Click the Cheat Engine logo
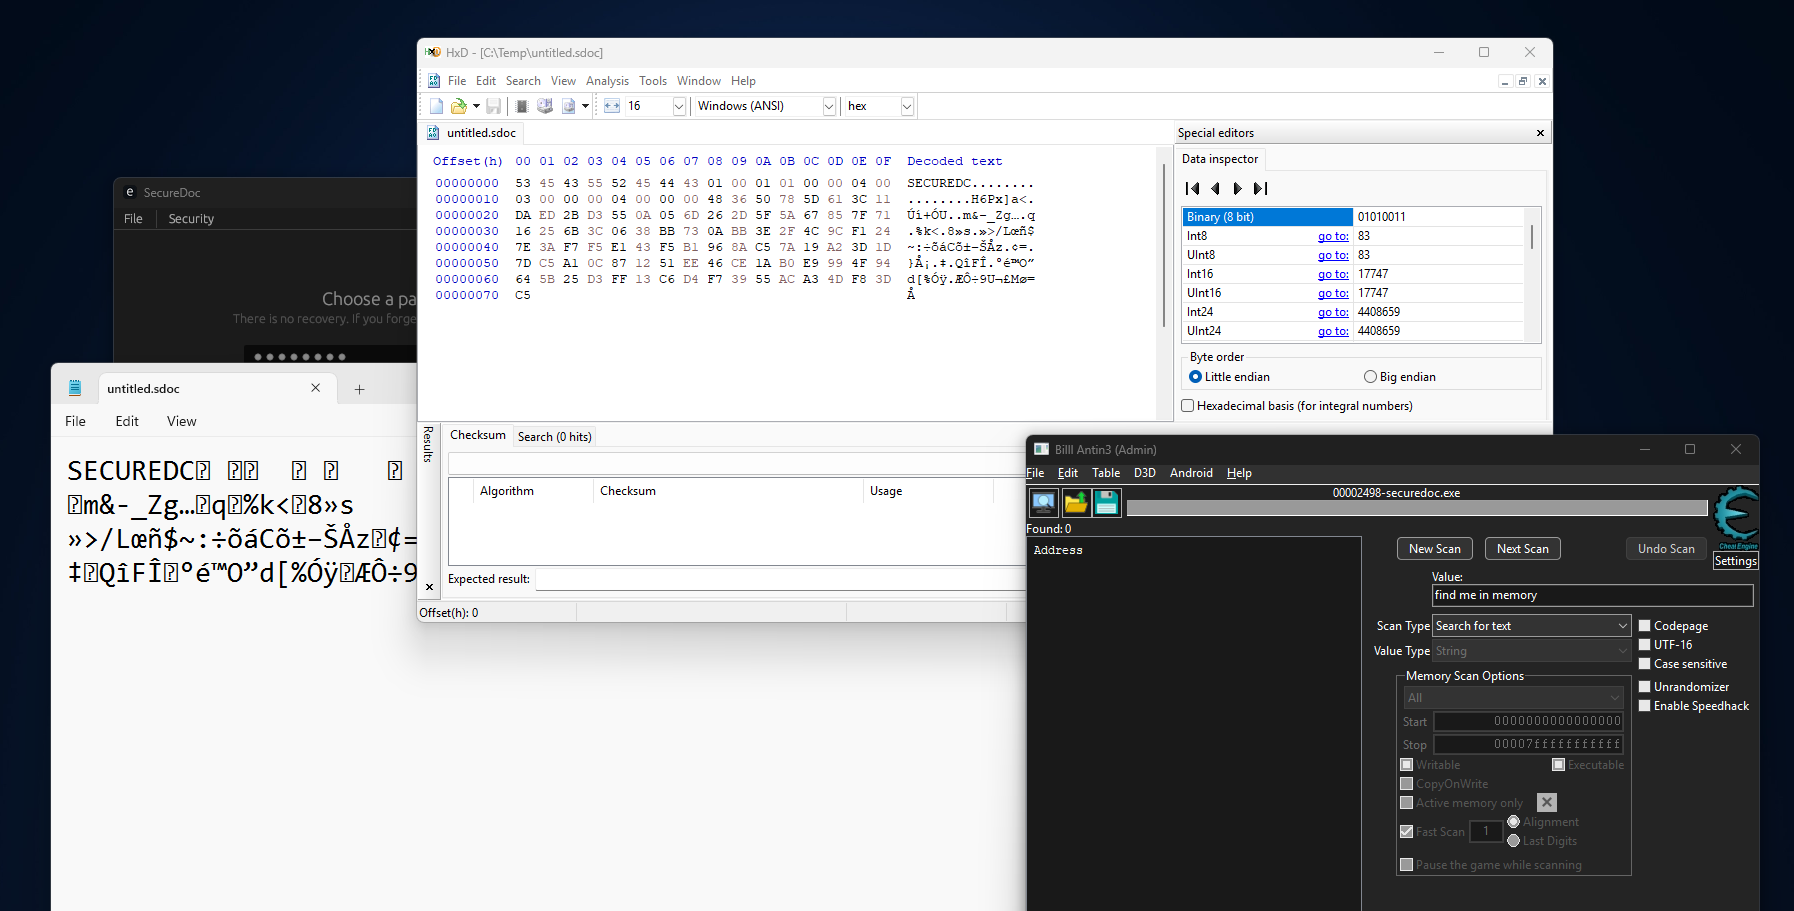The width and height of the screenshot is (1794, 911). (x=1737, y=517)
